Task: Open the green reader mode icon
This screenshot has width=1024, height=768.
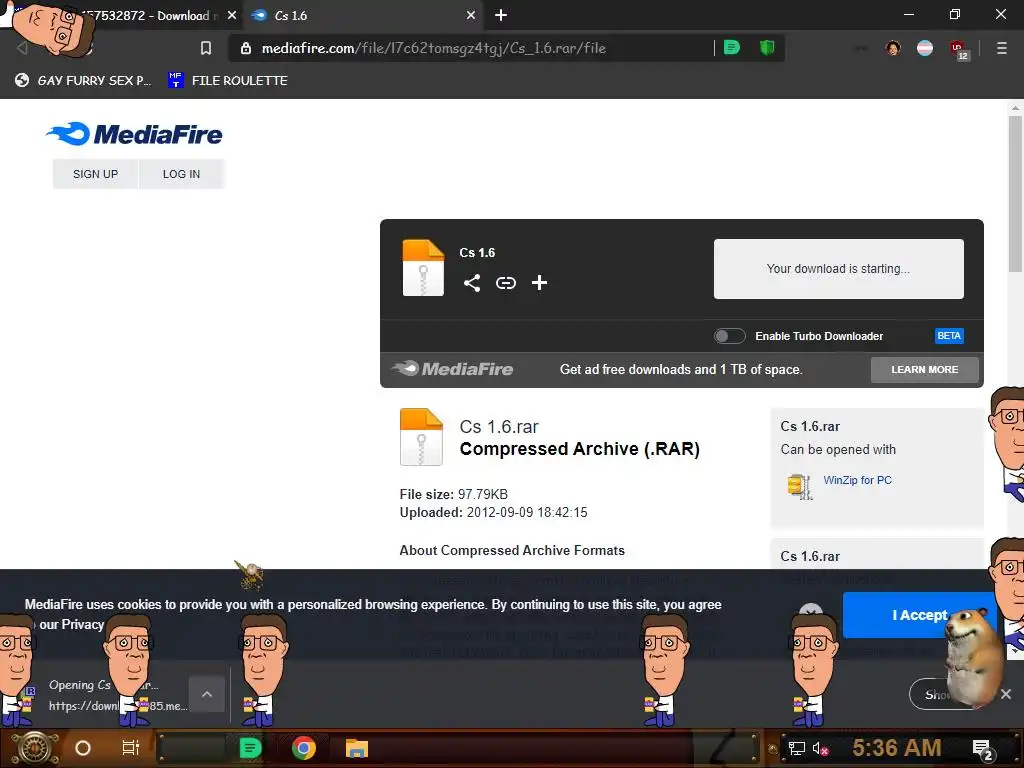Action: 732,47
